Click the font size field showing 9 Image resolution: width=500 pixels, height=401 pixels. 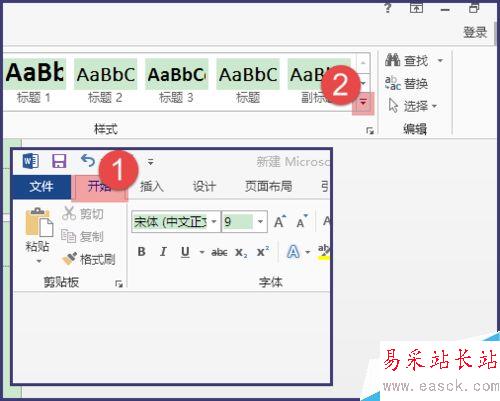(238, 222)
